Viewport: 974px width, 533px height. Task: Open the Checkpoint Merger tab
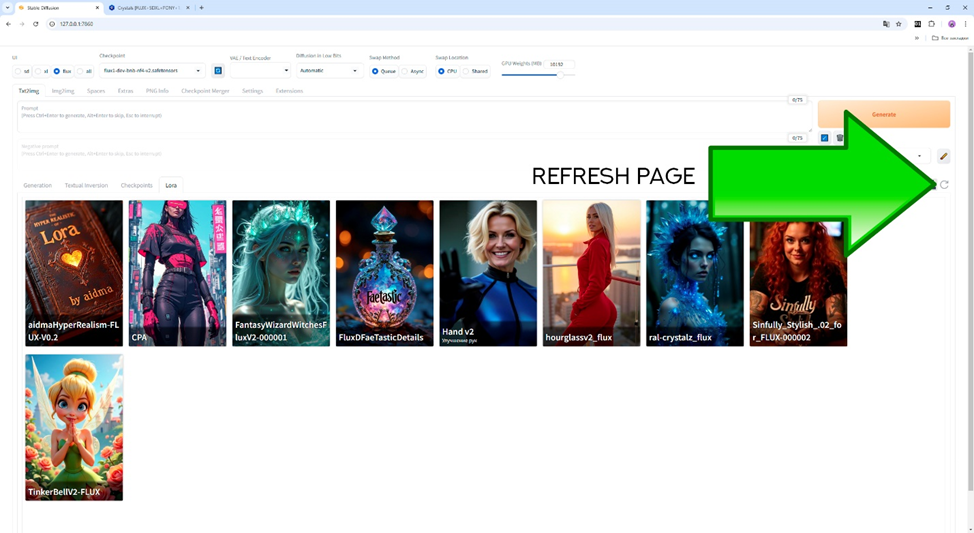pos(205,91)
